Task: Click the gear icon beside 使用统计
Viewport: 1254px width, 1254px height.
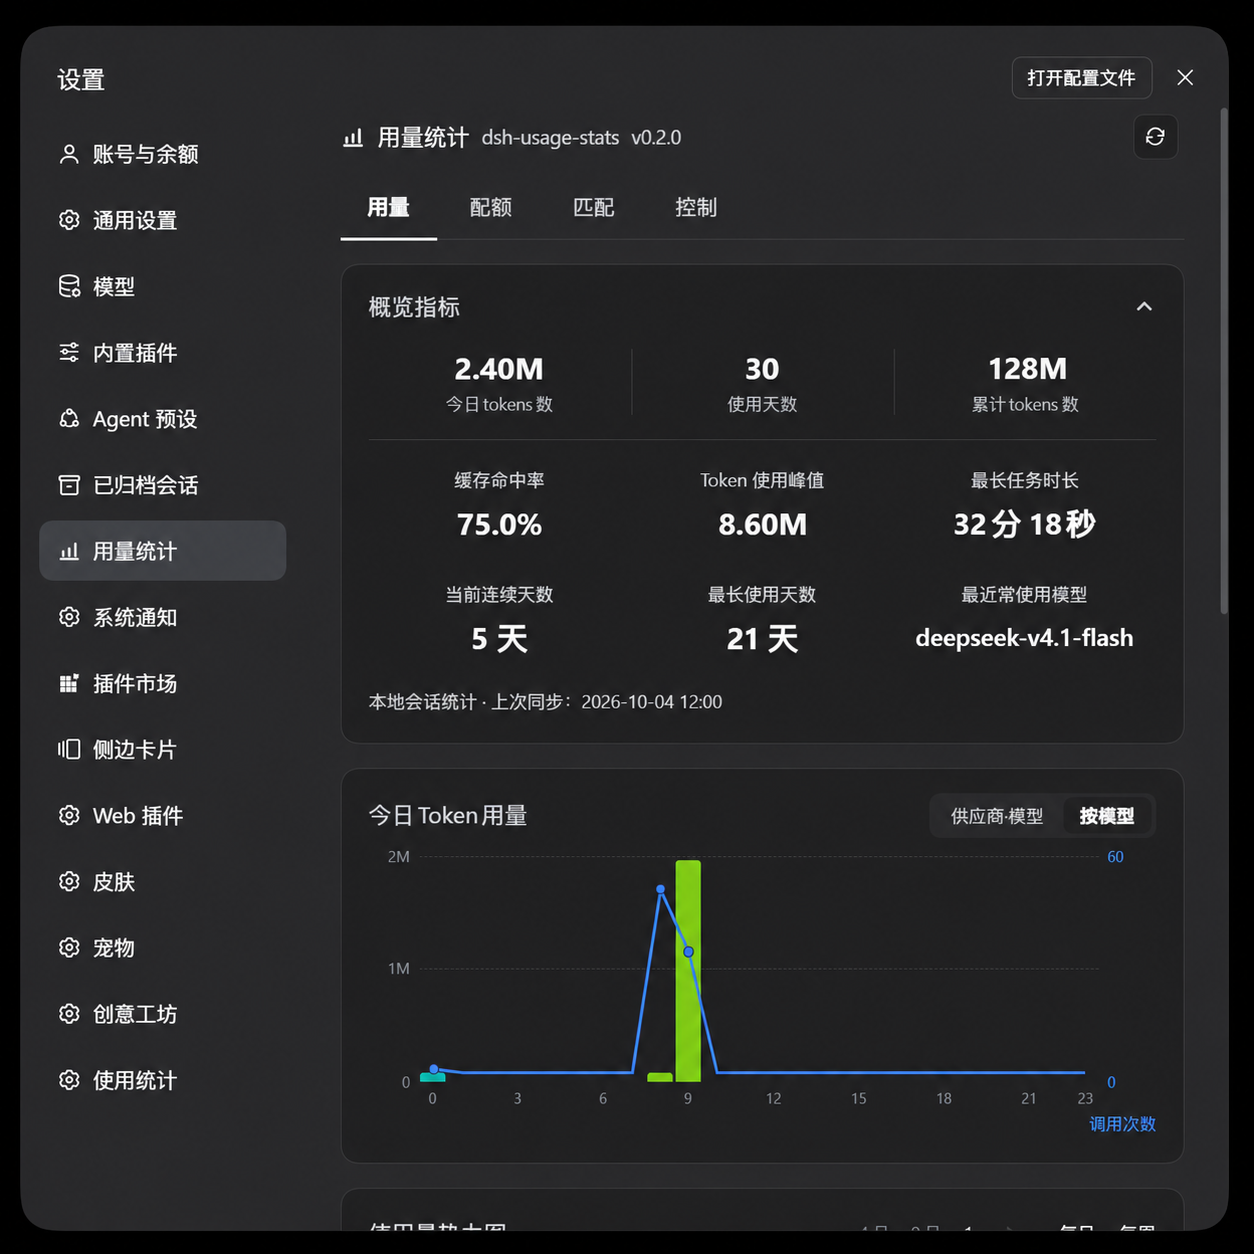Action: pyautogui.click(x=69, y=1080)
